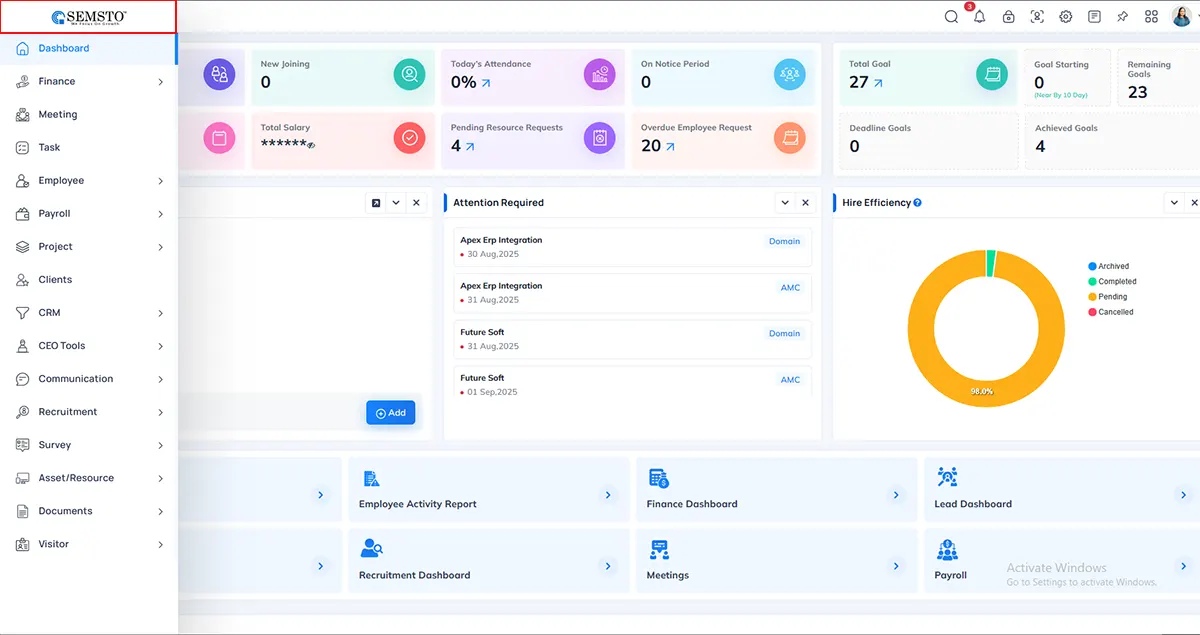Open the settings gear icon

pyautogui.click(x=1066, y=17)
